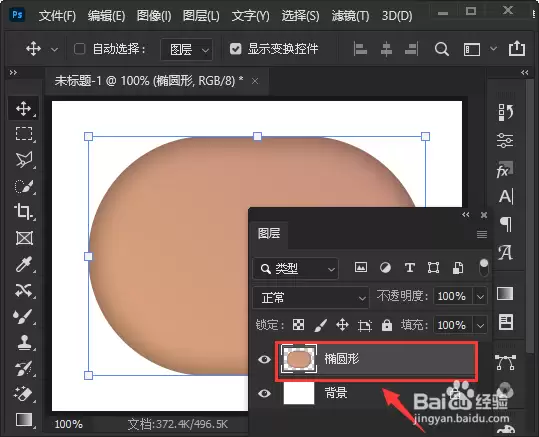Expand the left toolbar double arrows
The width and height of the screenshot is (539, 437).
tap(13, 73)
